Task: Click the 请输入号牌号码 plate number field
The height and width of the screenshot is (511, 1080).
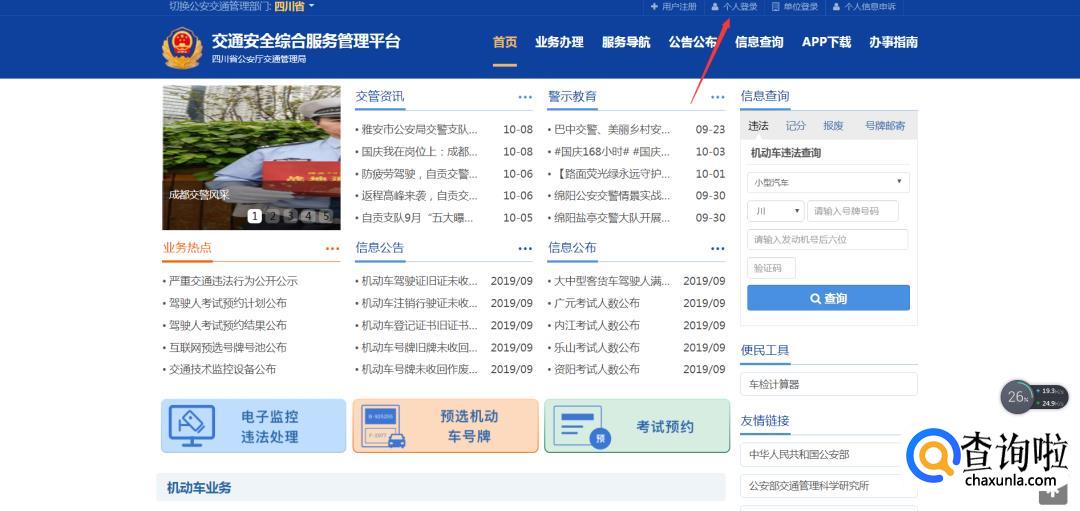Action: pos(853,211)
